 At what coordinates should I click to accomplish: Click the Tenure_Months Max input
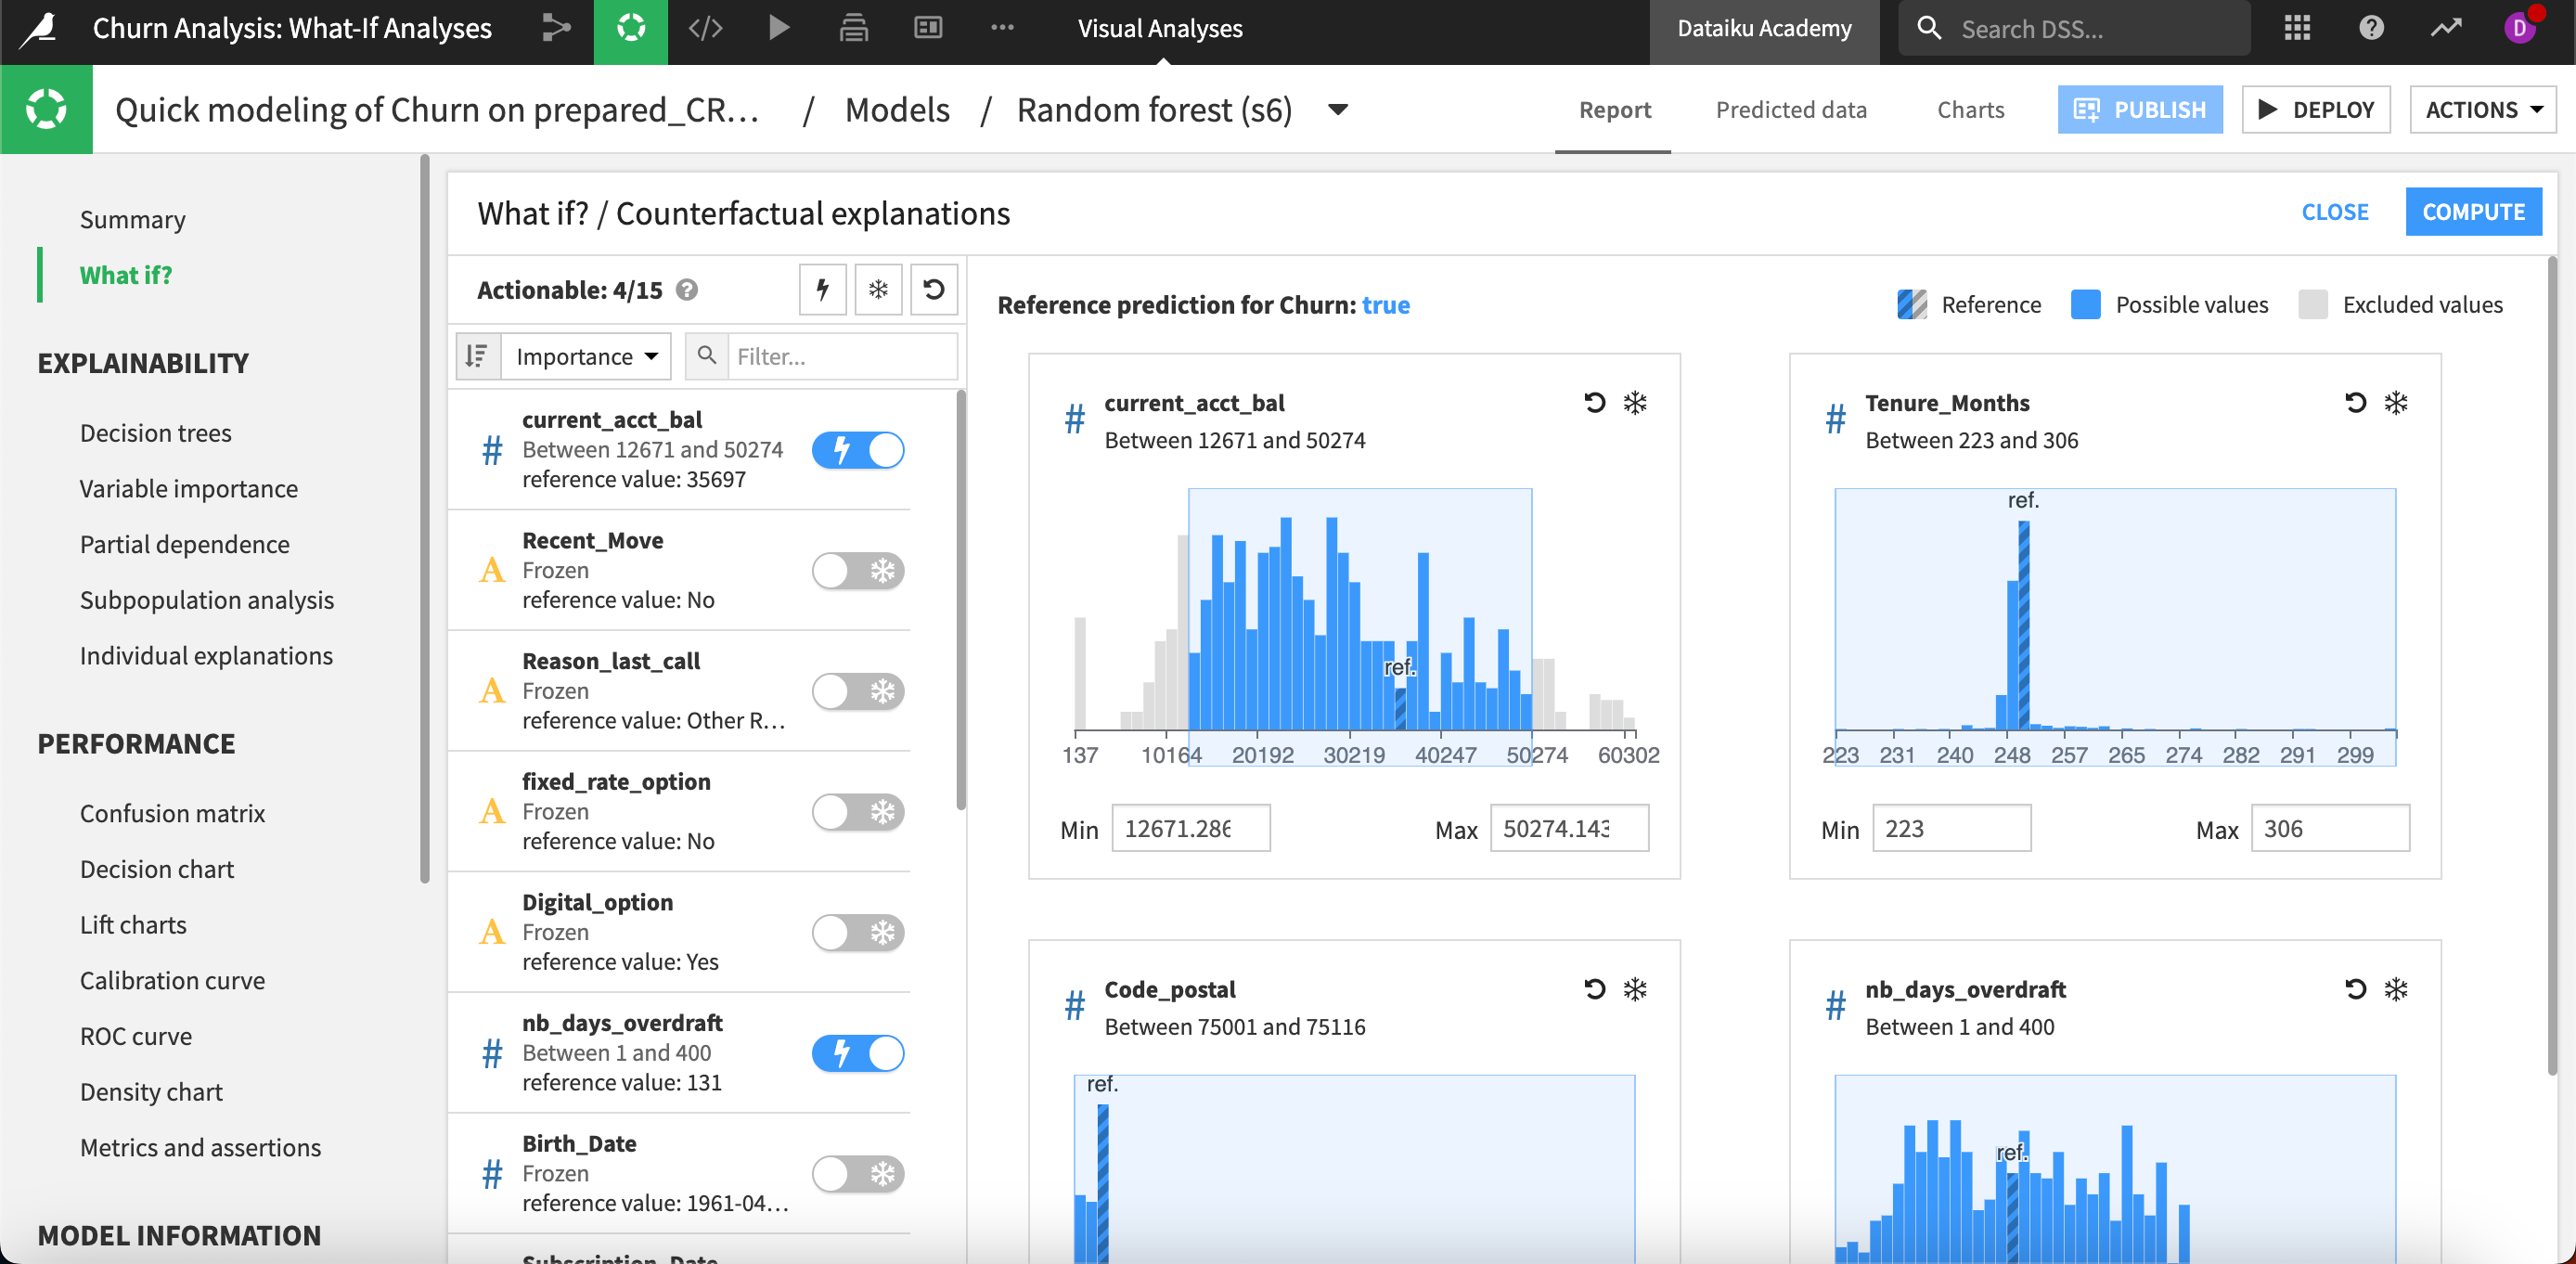click(x=2330, y=829)
